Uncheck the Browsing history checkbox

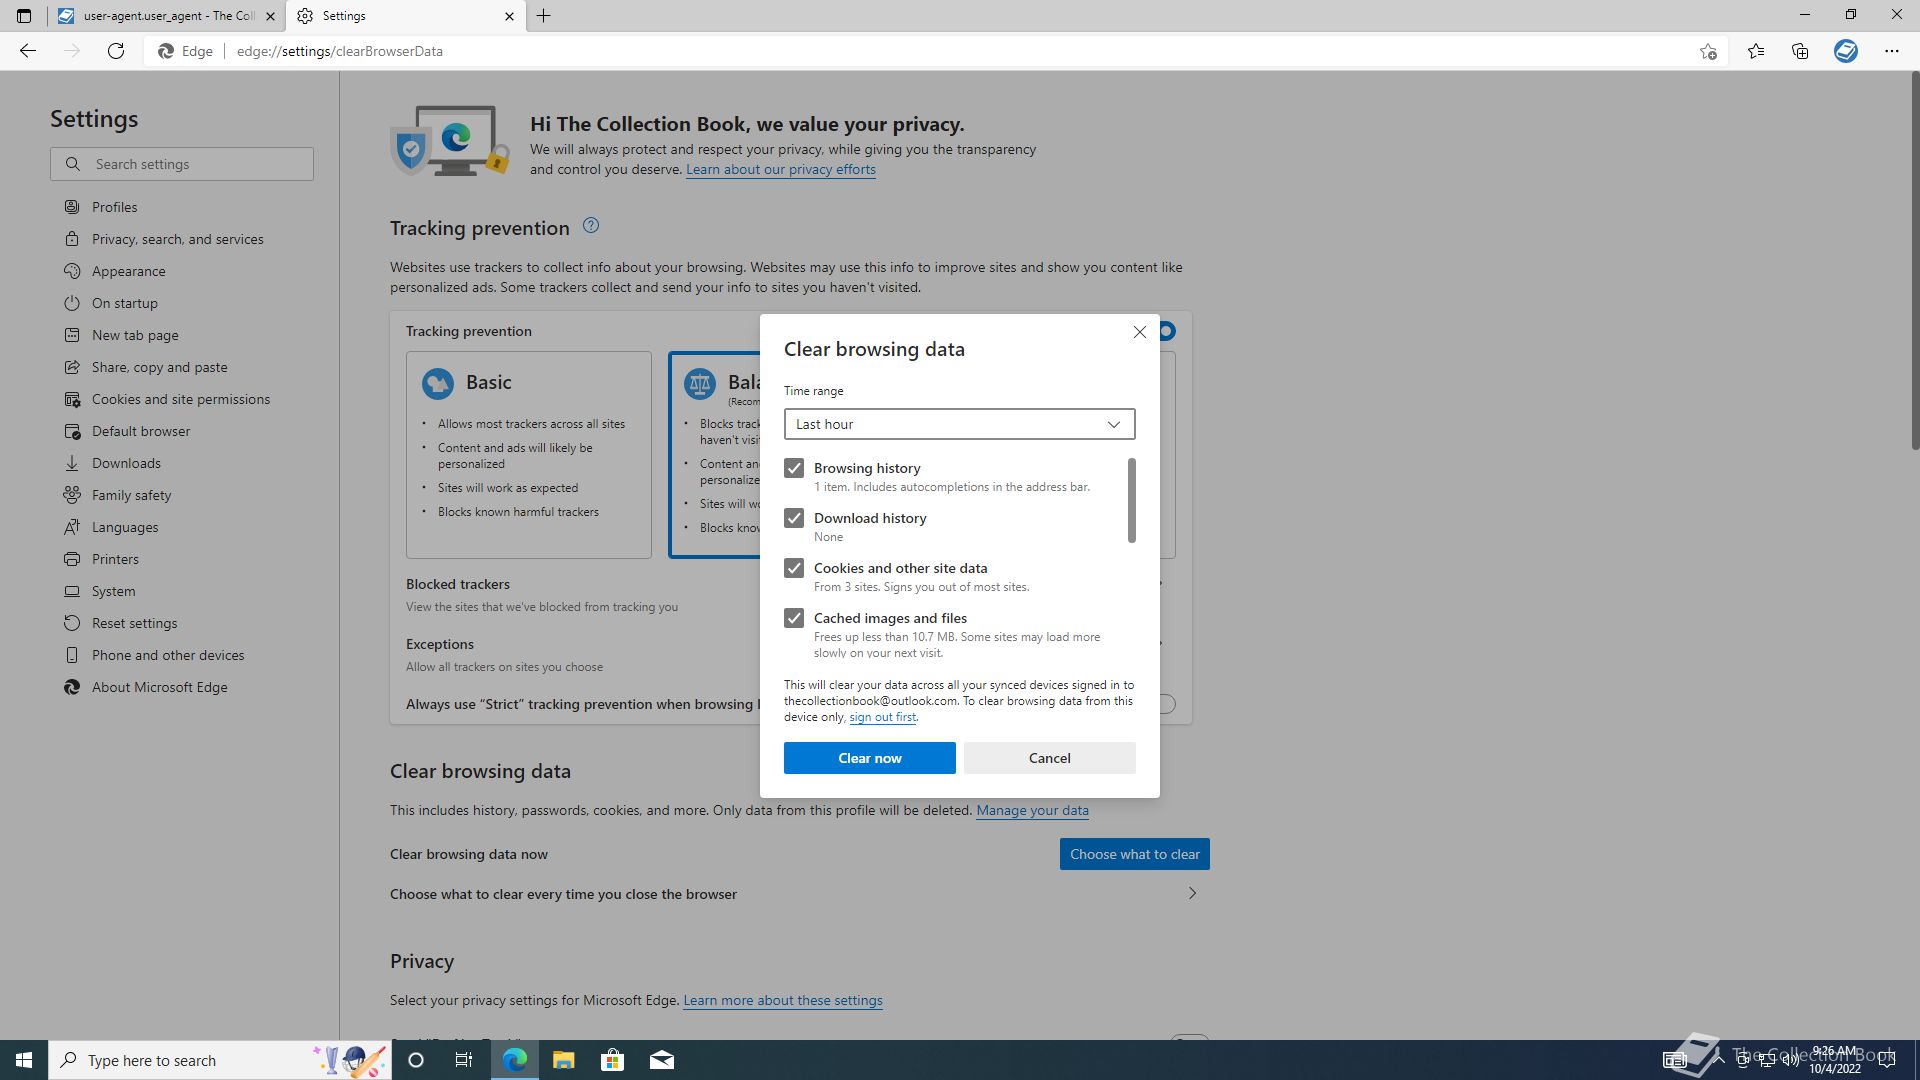tap(794, 468)
